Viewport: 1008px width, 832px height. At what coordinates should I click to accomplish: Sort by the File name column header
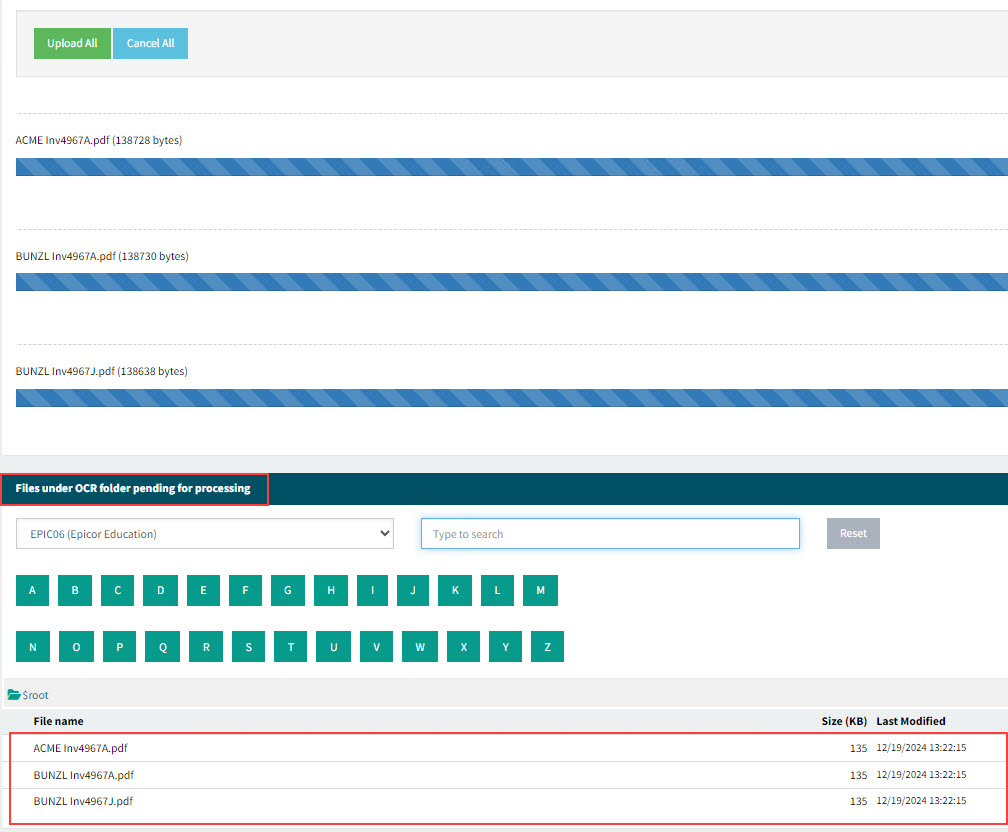click(58, 721)
